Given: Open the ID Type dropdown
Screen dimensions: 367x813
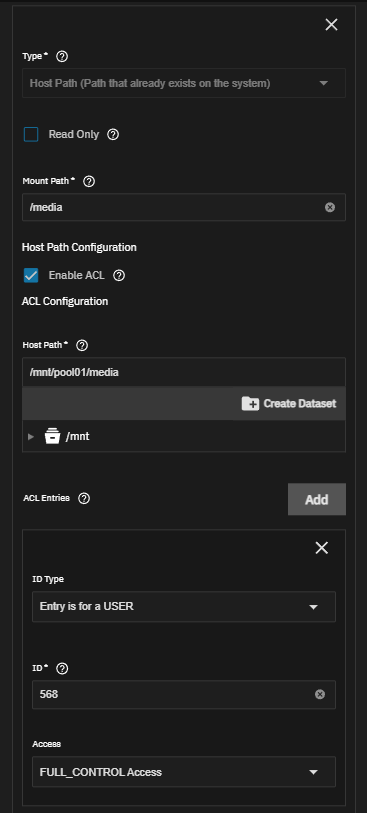Looking at the screenshot, I should click(x=184, y=607).
